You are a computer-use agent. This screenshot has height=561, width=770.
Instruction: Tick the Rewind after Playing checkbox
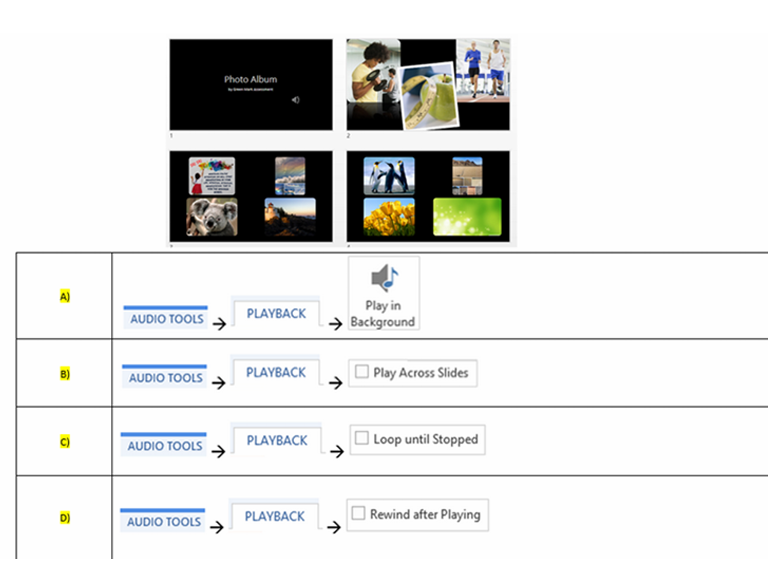(359, 514)
